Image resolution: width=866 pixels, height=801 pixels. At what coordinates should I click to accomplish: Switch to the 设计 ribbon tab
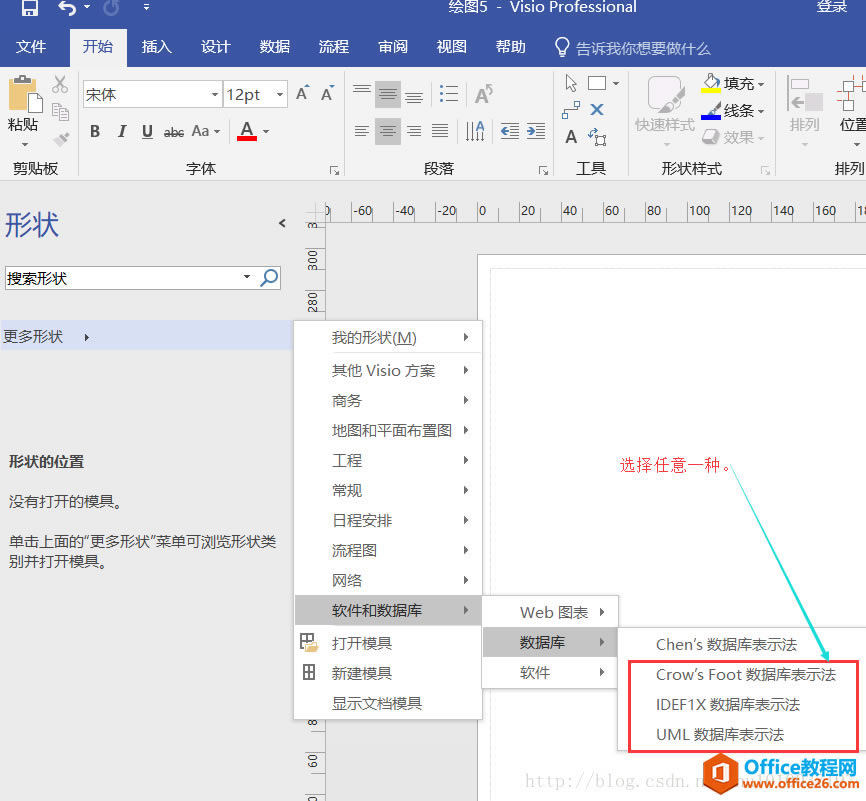[215, 47]
